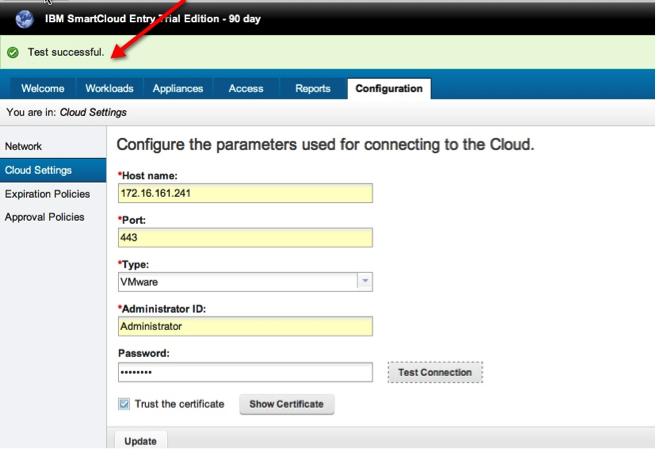This screenshot has width=656, height=449.
Task: Click the IBM SmartCloud Entry title text
Action: (153, 19)
